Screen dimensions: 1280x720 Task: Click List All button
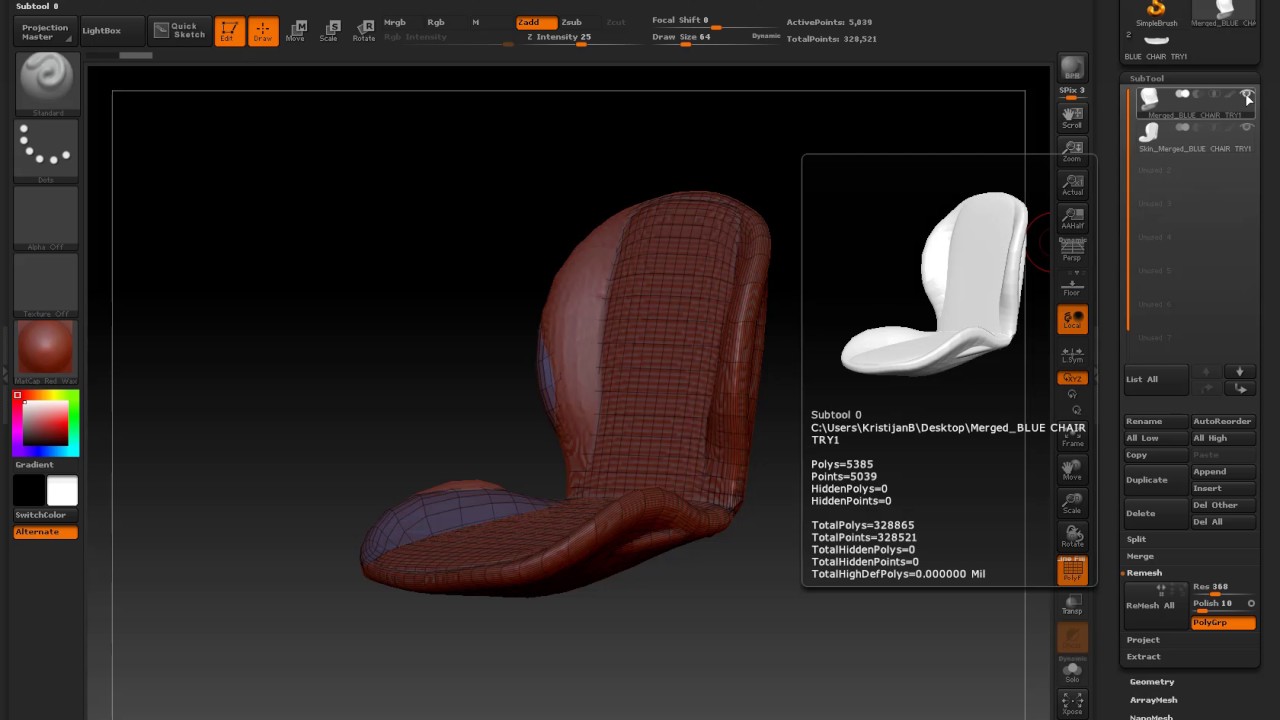(x=1156, y=379)
